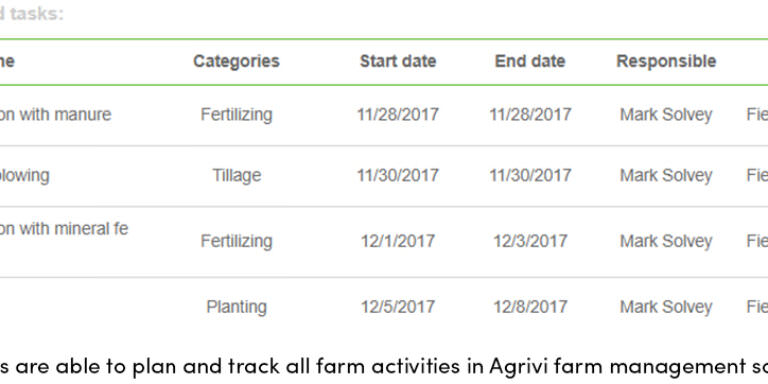This screenshot has height=384, width=768.
Task: Sort by Categories column header
Action: 236,61
